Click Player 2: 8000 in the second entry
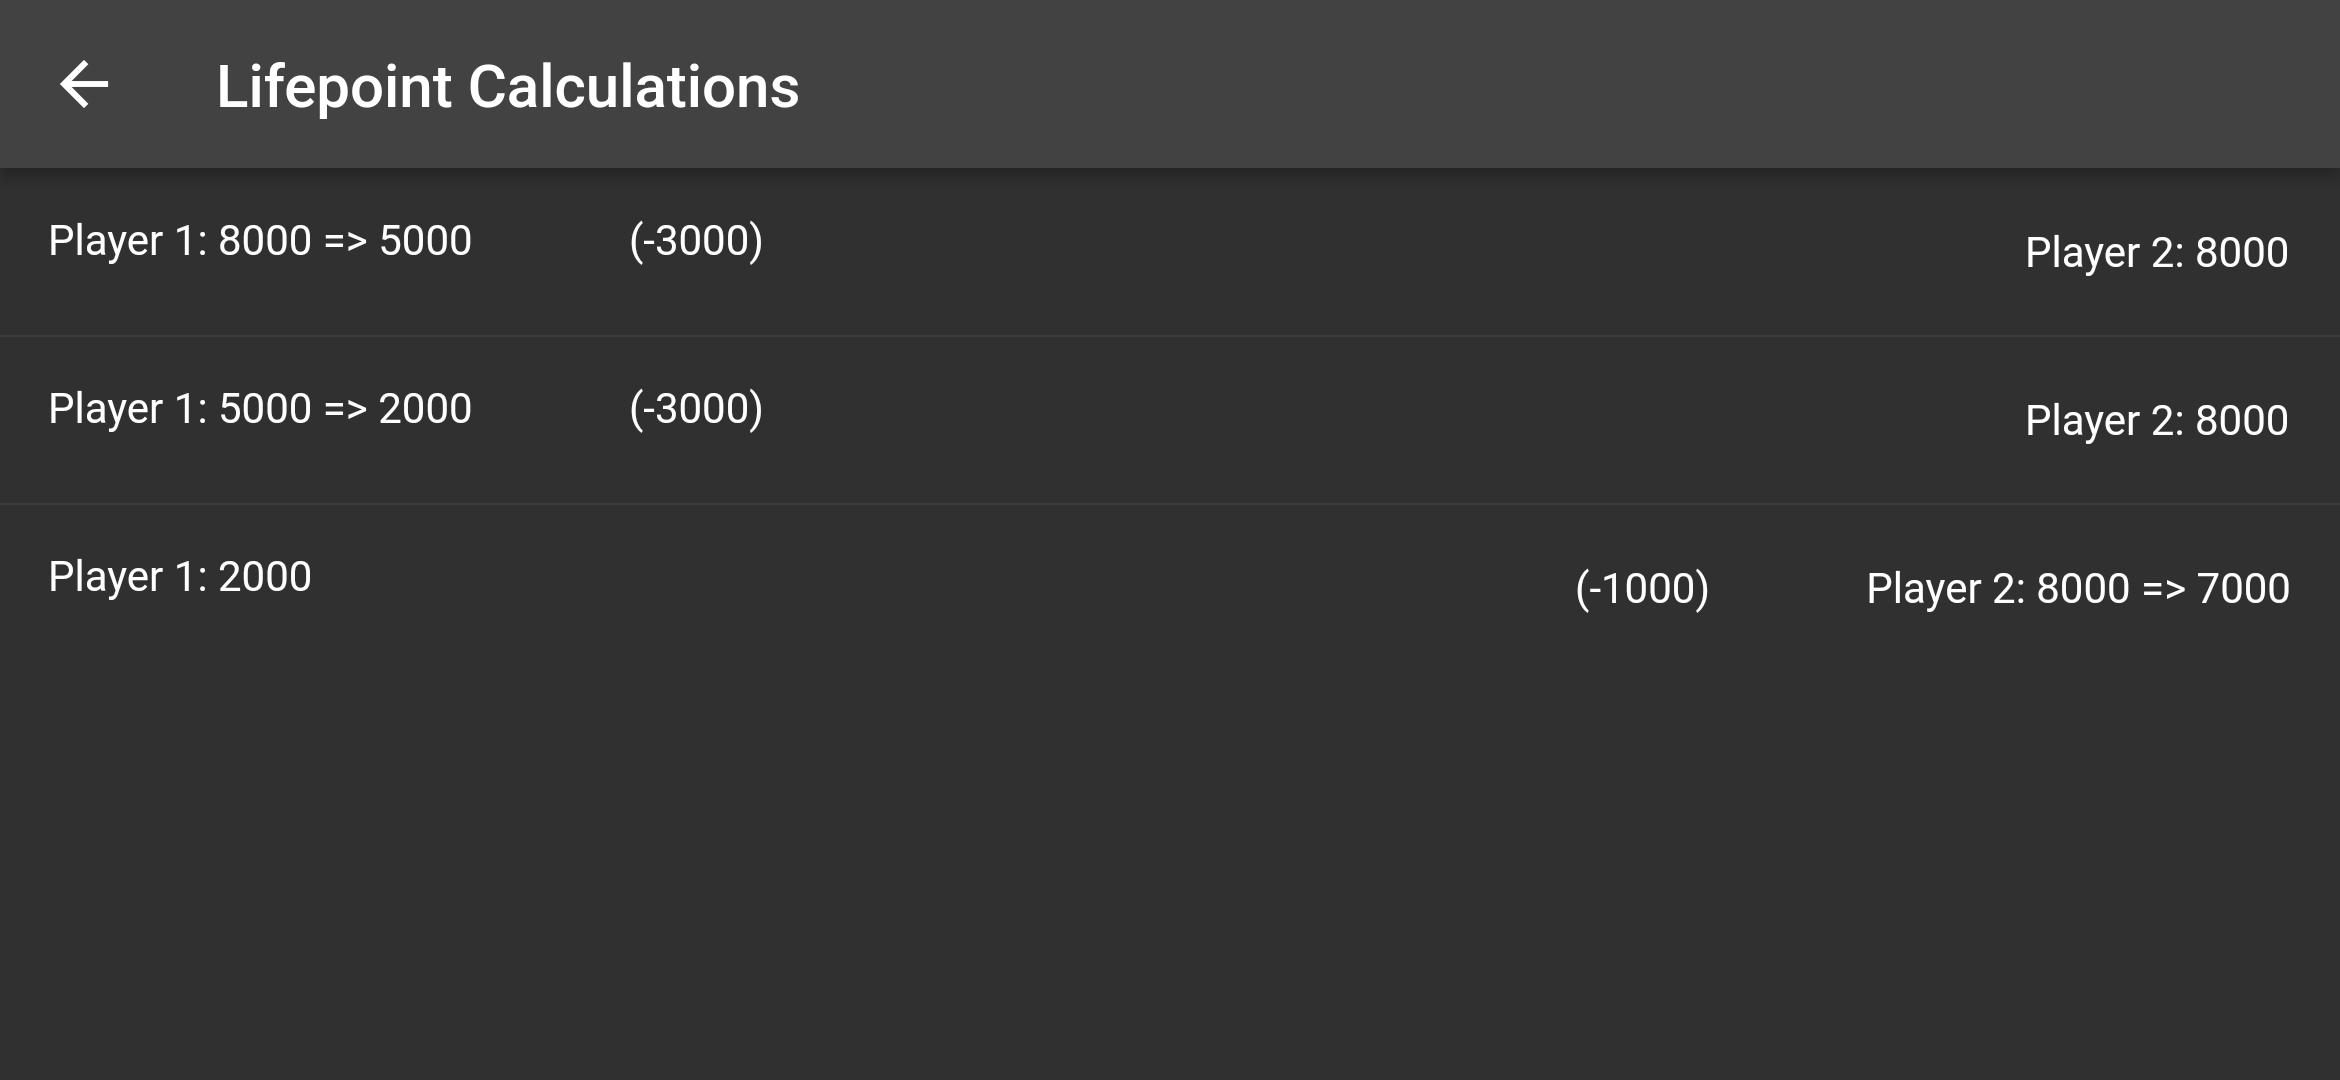The height and width of the screenshot is (1080, 2340). 2156,421
